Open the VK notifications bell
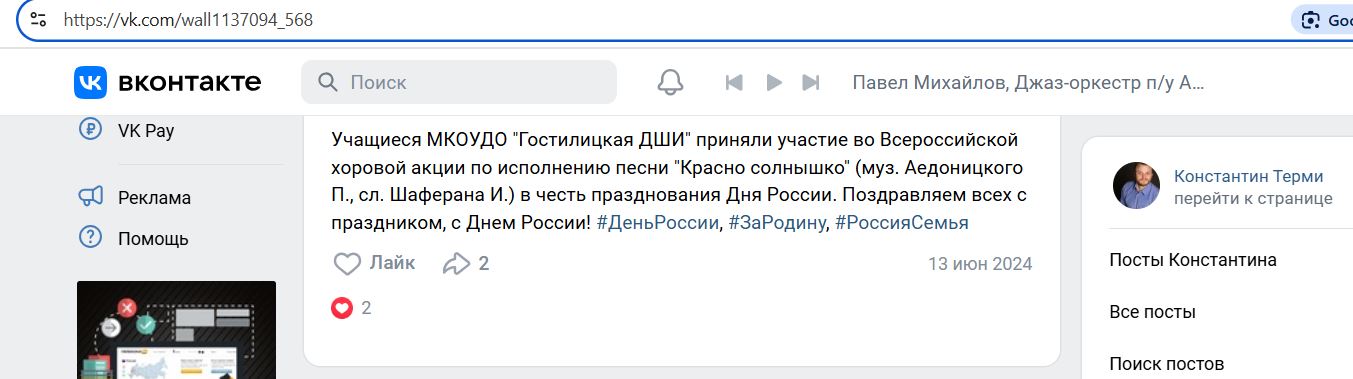The width and height of the screenshot is (1353, 379). point(670,82)
